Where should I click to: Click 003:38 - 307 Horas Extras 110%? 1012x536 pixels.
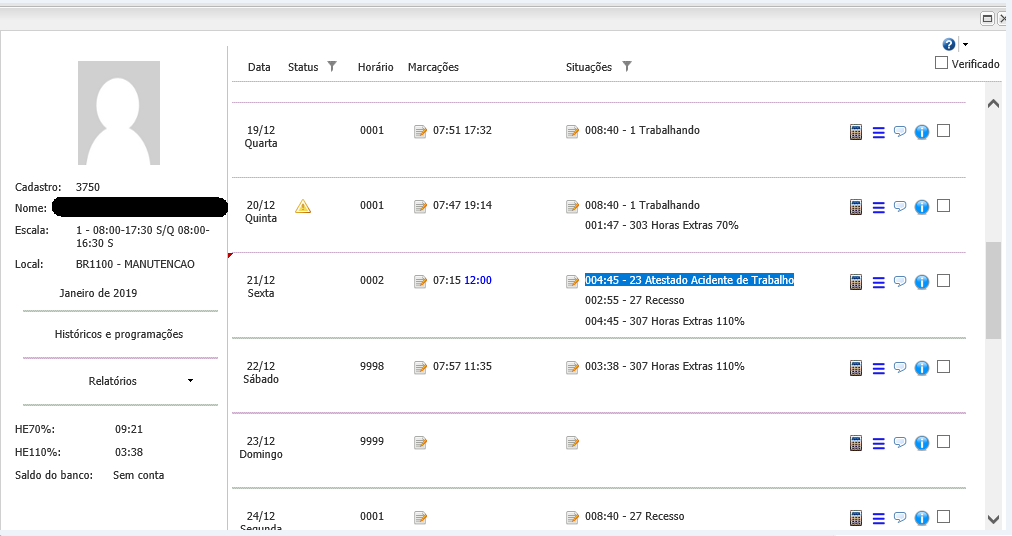pyautogui.click(x=665, y=366)
